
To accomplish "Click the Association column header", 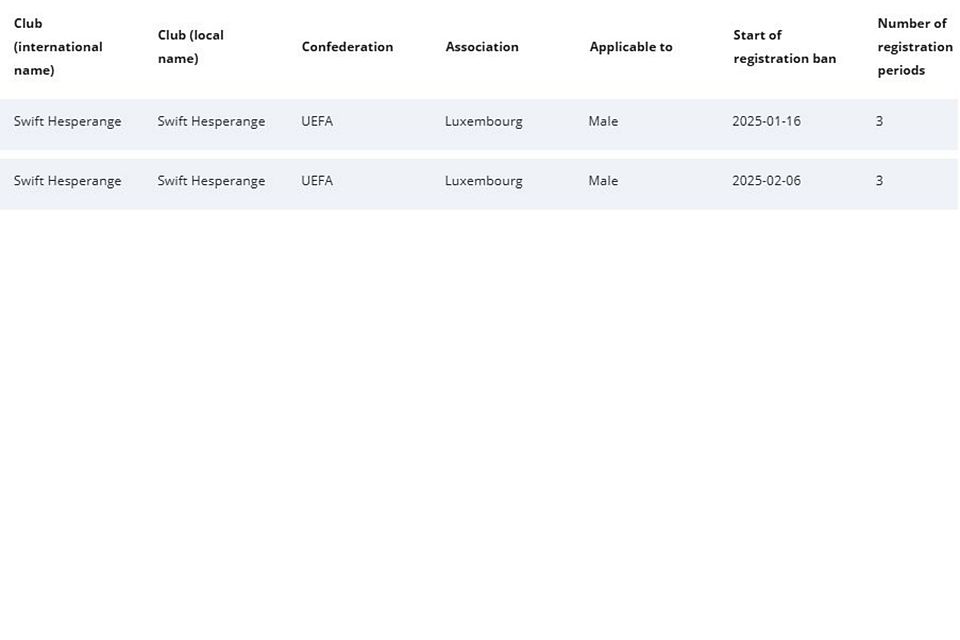I will (482, 47).
